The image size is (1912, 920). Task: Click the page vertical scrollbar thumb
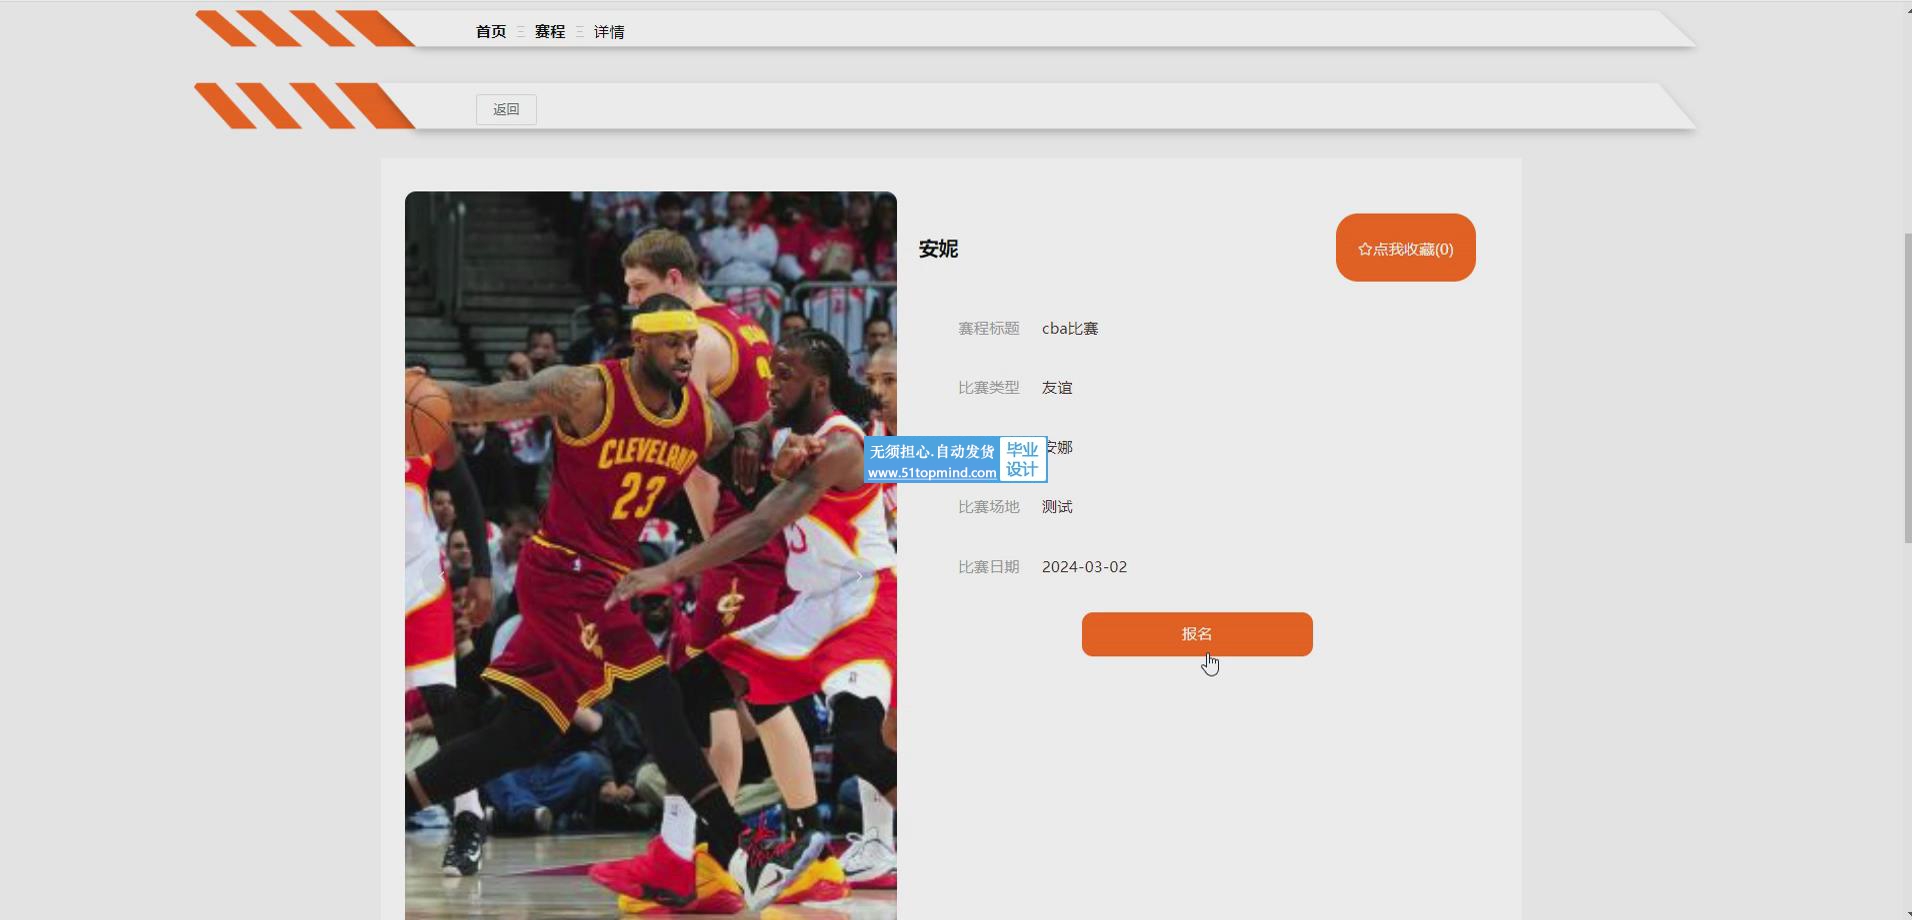[1907, 388]
